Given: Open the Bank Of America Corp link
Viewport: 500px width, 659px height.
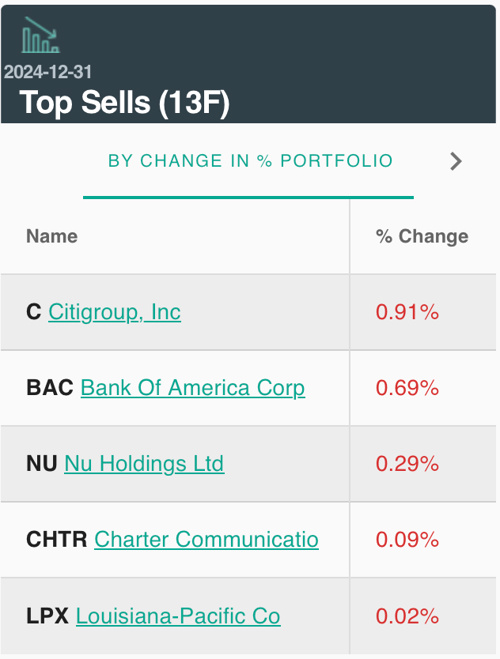Looking at the screenshot, I should (192, 388).
